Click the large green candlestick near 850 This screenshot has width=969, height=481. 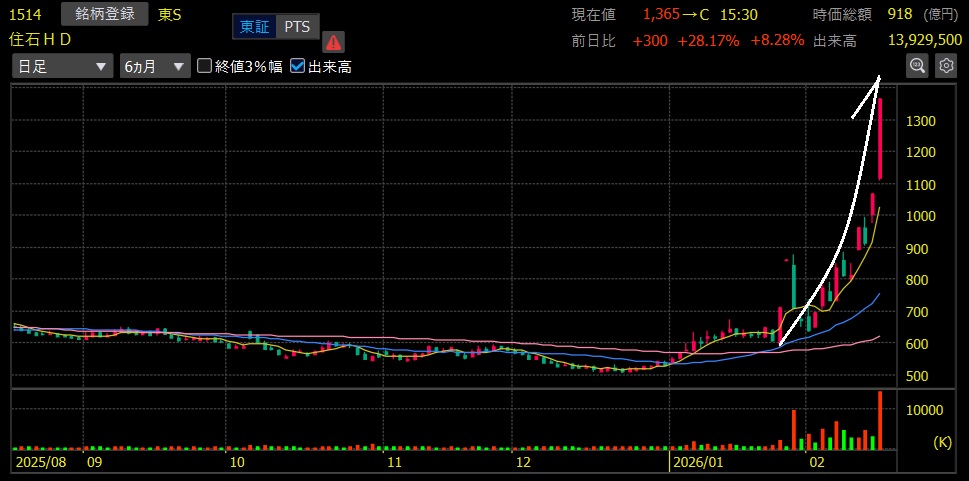[794, 285]
